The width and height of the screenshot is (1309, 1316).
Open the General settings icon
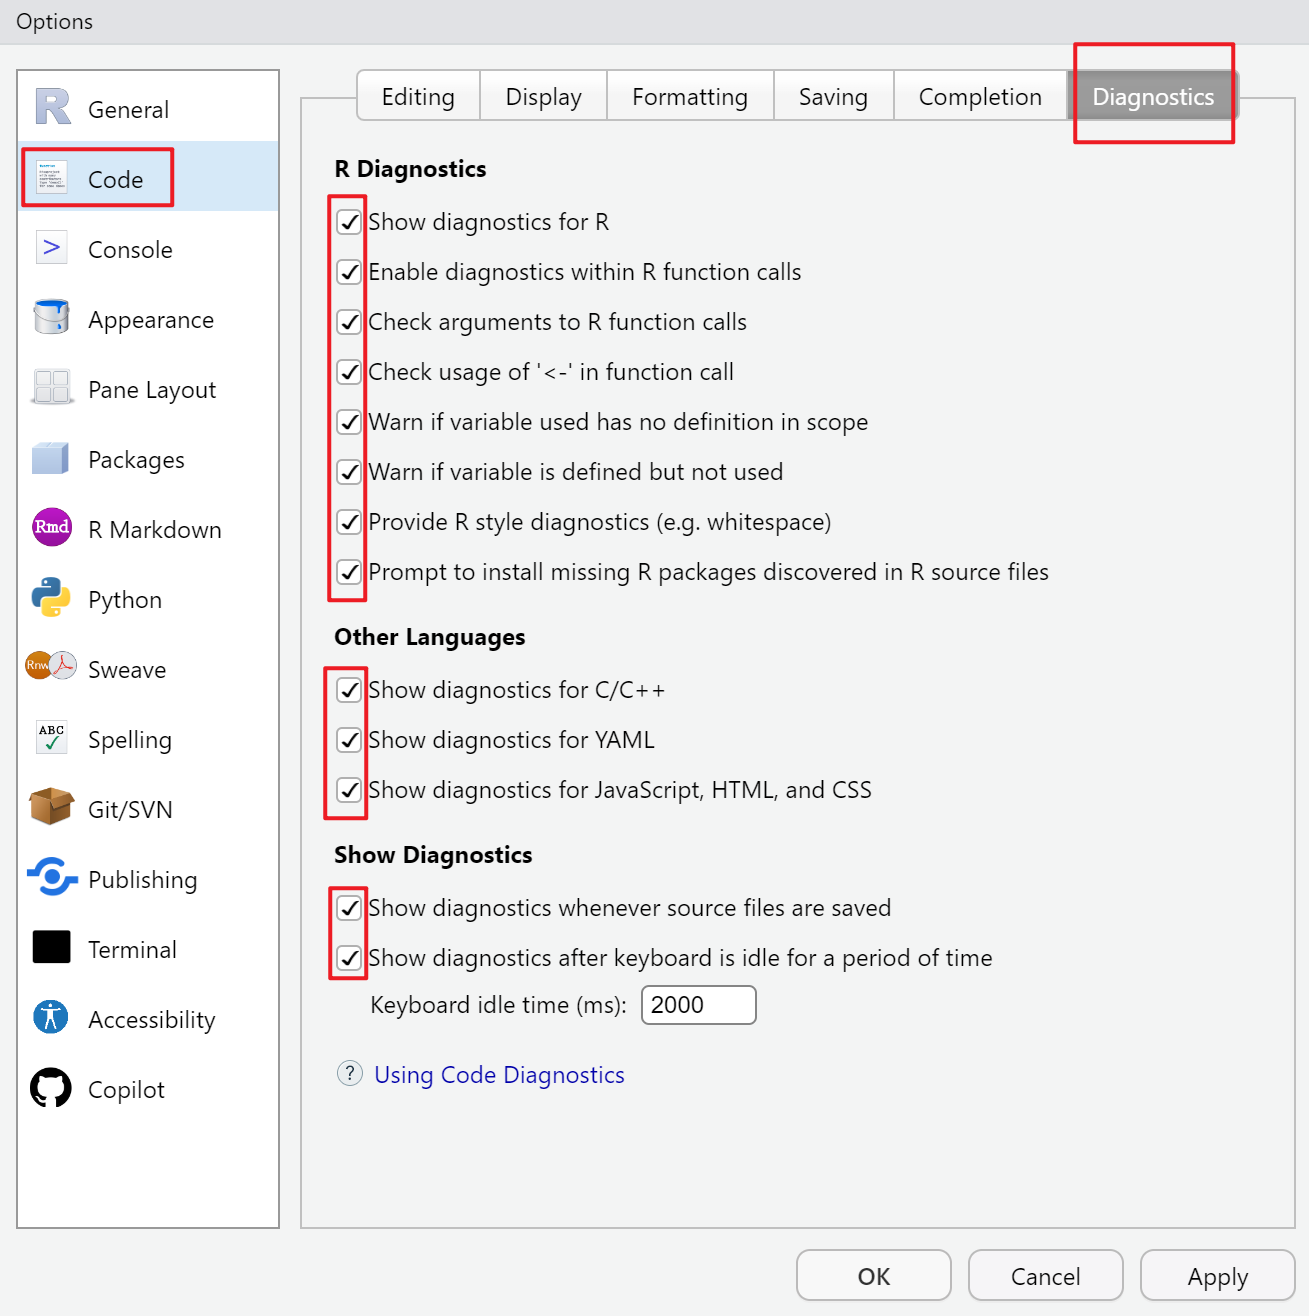53,107
